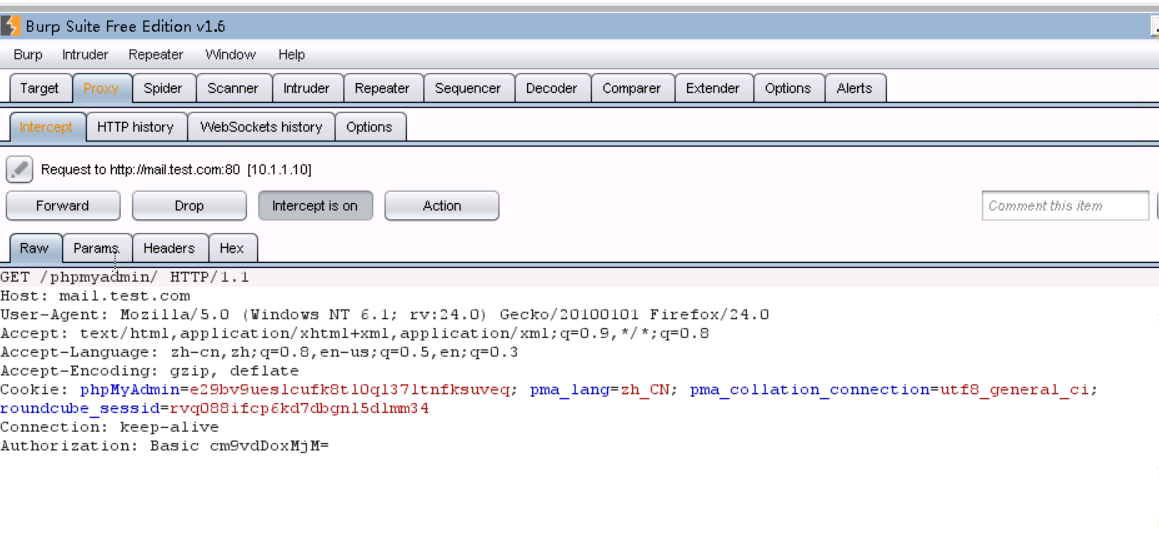Open the Proxy Options sub-tab
The height and width of the screenshot is (536, 1159).
click(x=370, y=127)
